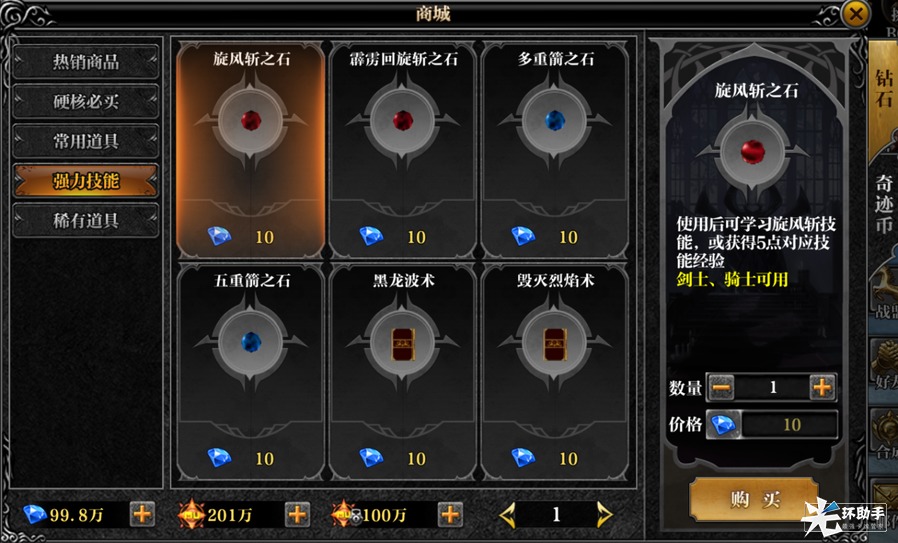The height and width of the screenshot is (543, 898).
Task: Pick the 五重箭之石 blue gem item
Action: 251,372
